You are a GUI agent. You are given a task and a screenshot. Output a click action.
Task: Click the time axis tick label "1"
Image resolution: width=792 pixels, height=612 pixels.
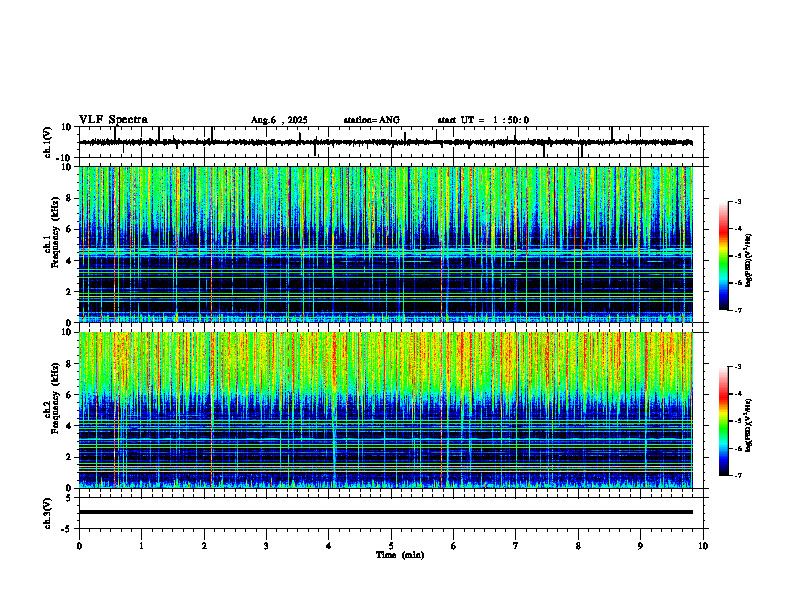(x=141, y=546)
